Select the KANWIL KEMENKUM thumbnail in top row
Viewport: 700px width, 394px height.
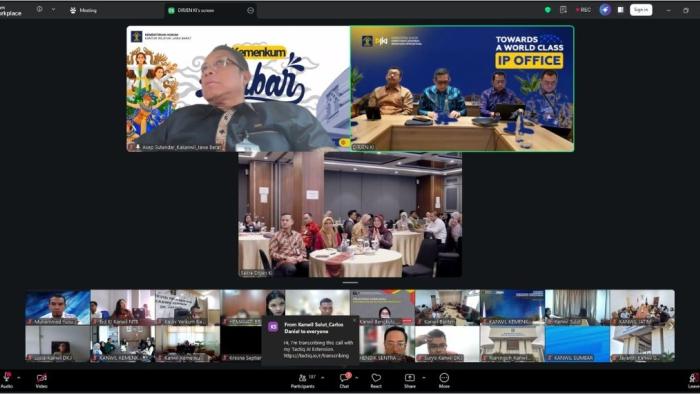point(512,307)
